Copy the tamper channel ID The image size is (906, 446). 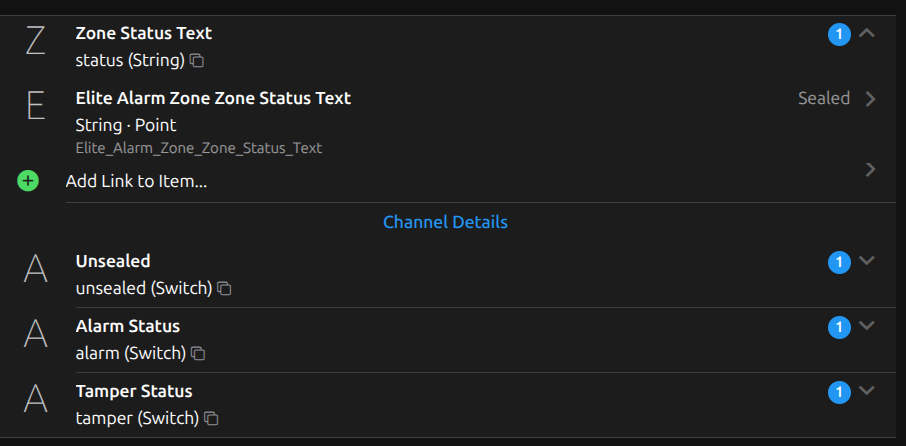(x=211, y=419)
